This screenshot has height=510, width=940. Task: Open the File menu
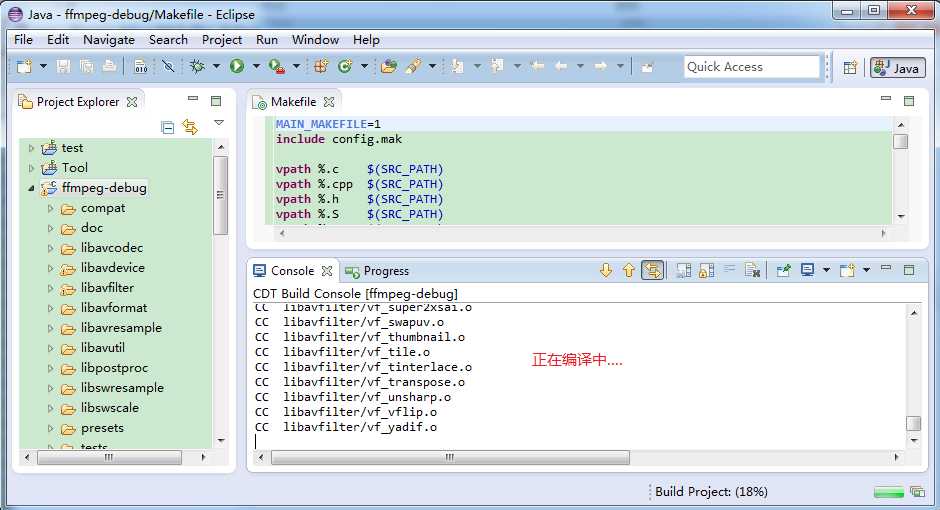(23, 40)
